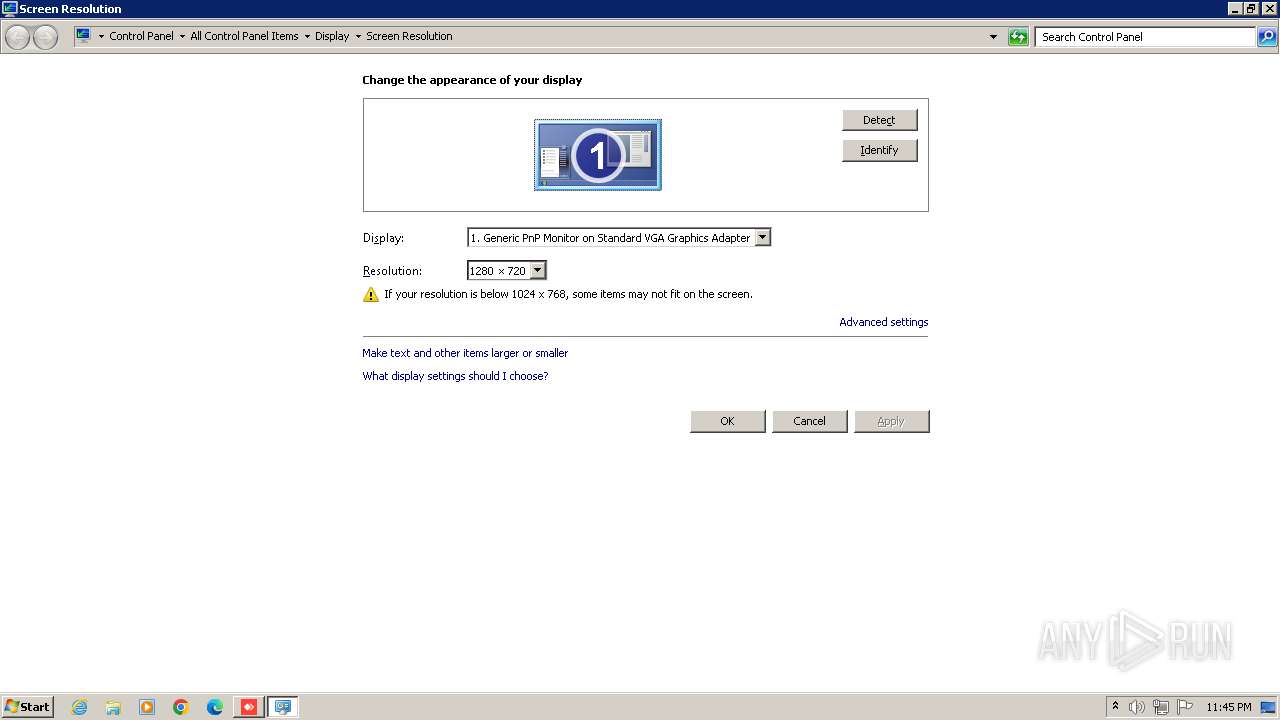Image resolution: width=1280 pixels, height=720 pixels.
Task: Click the Control Panel icon in address bar
Action: pyautogui.click(x=84, y=36)
